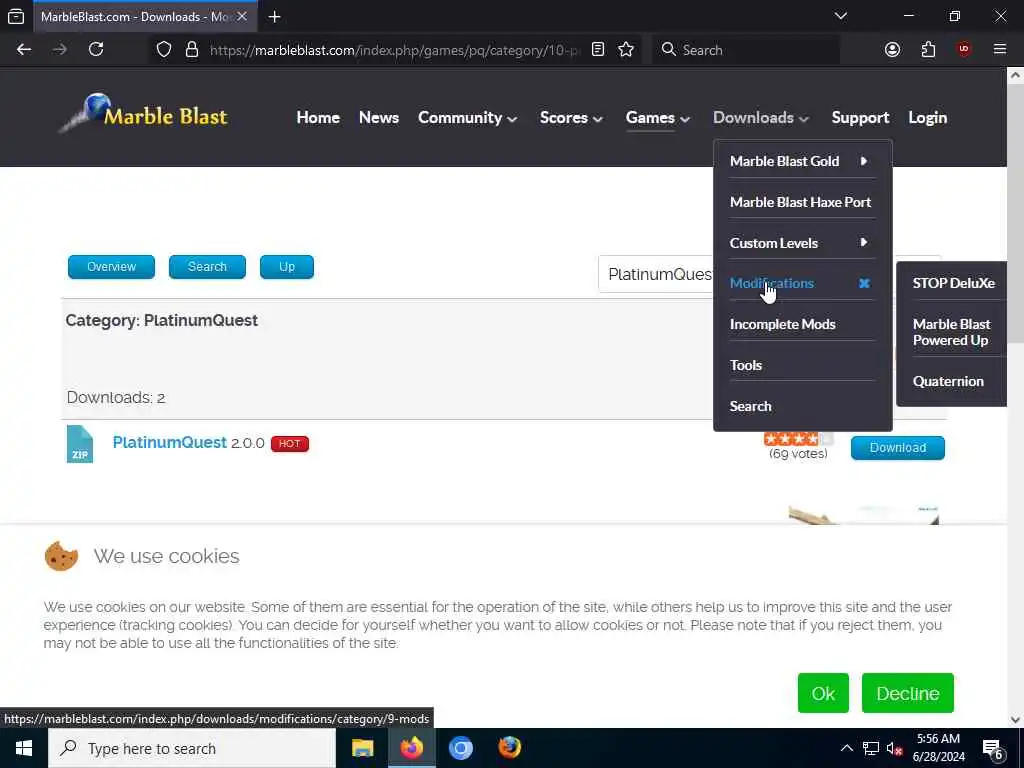Image resolution: width=1024 pixels, height=768 pixels.
Task: Open the shield tracking protection icon
Action: [x=164, y=50]
